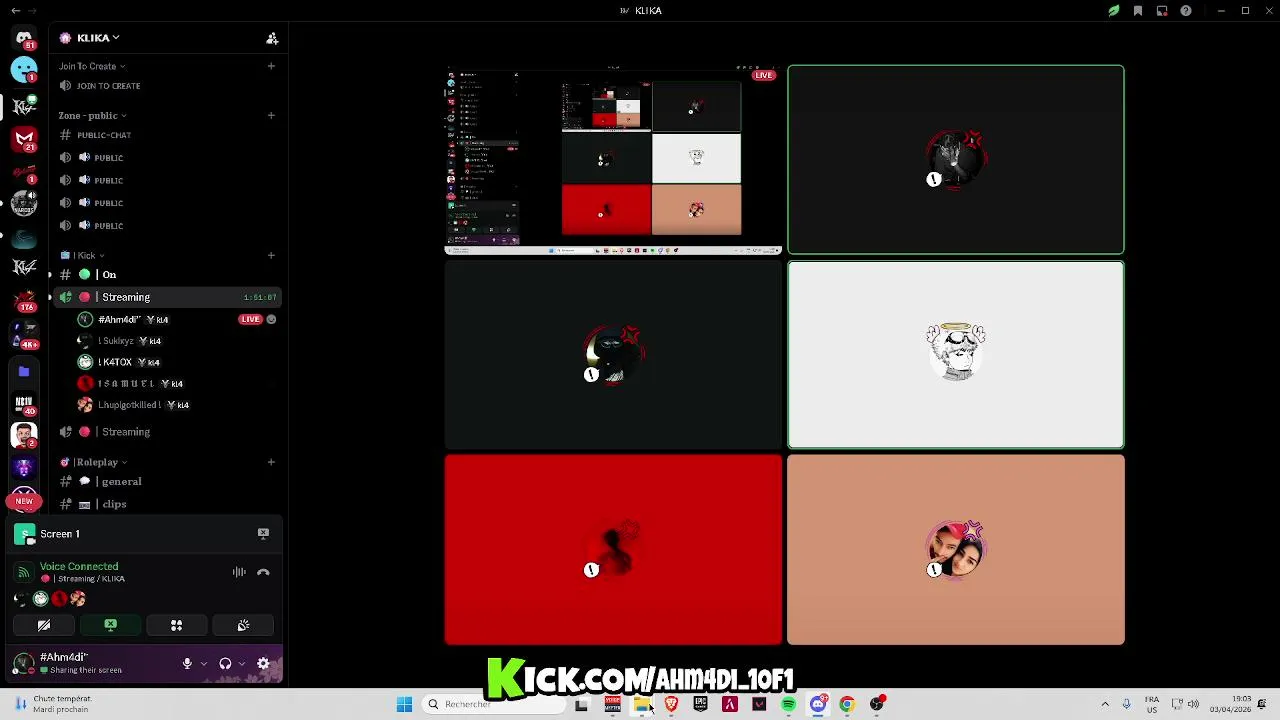Viewport: 1280px width, 720px height.
Task: Add channel to Roleplay category
Action: coord(271,462)
